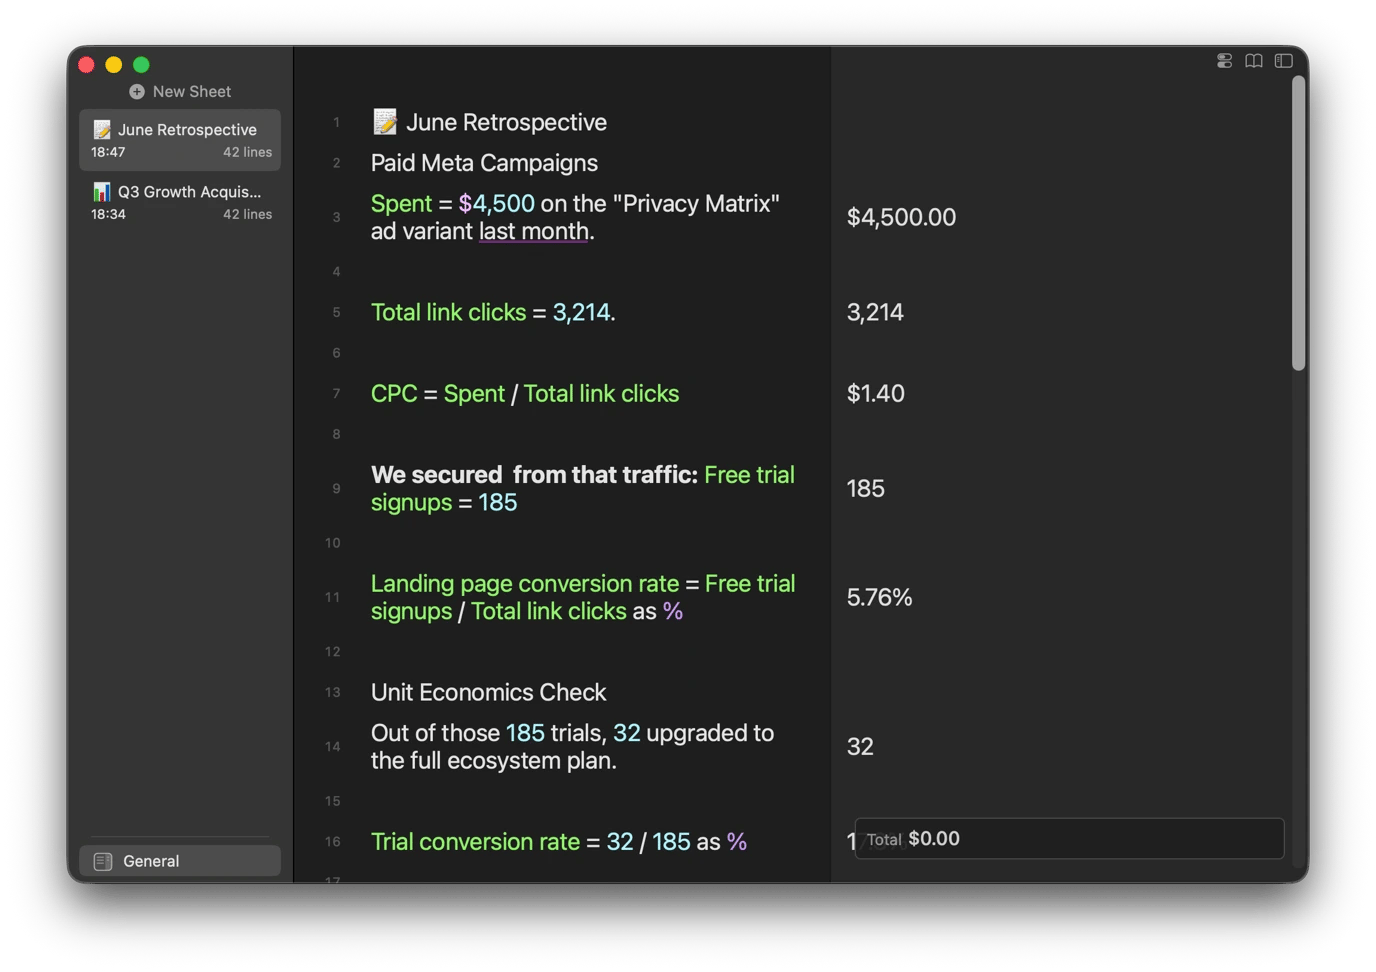Click the chart icon on Q3 sheet
The height and width of the screenshot is (972, 1376).
pos(101,191)
